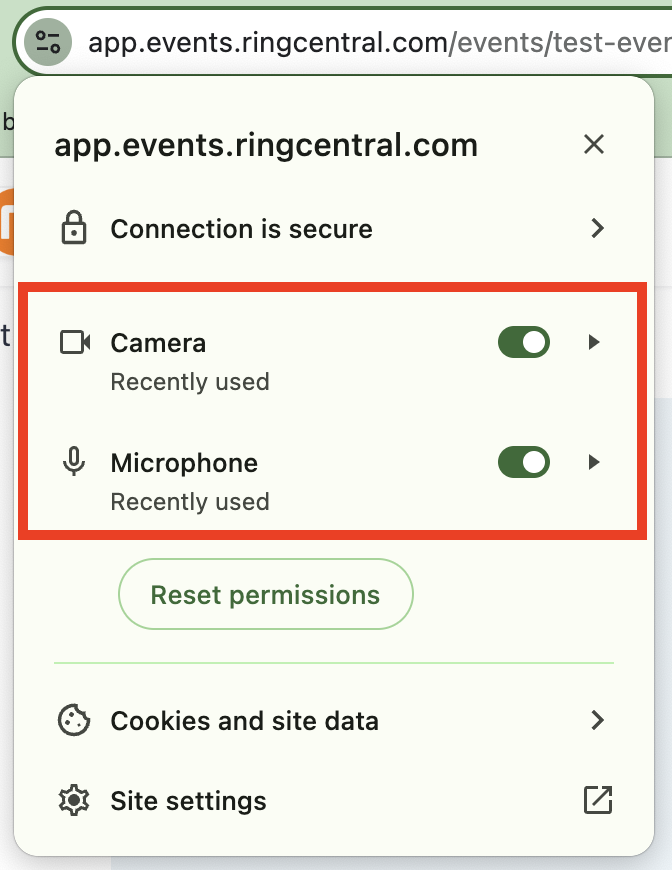Image resolution: width=672 pixels, height=870 pixels.
Task: Turn off the Microphone permission toggle
Action: [x=524, y=463]
